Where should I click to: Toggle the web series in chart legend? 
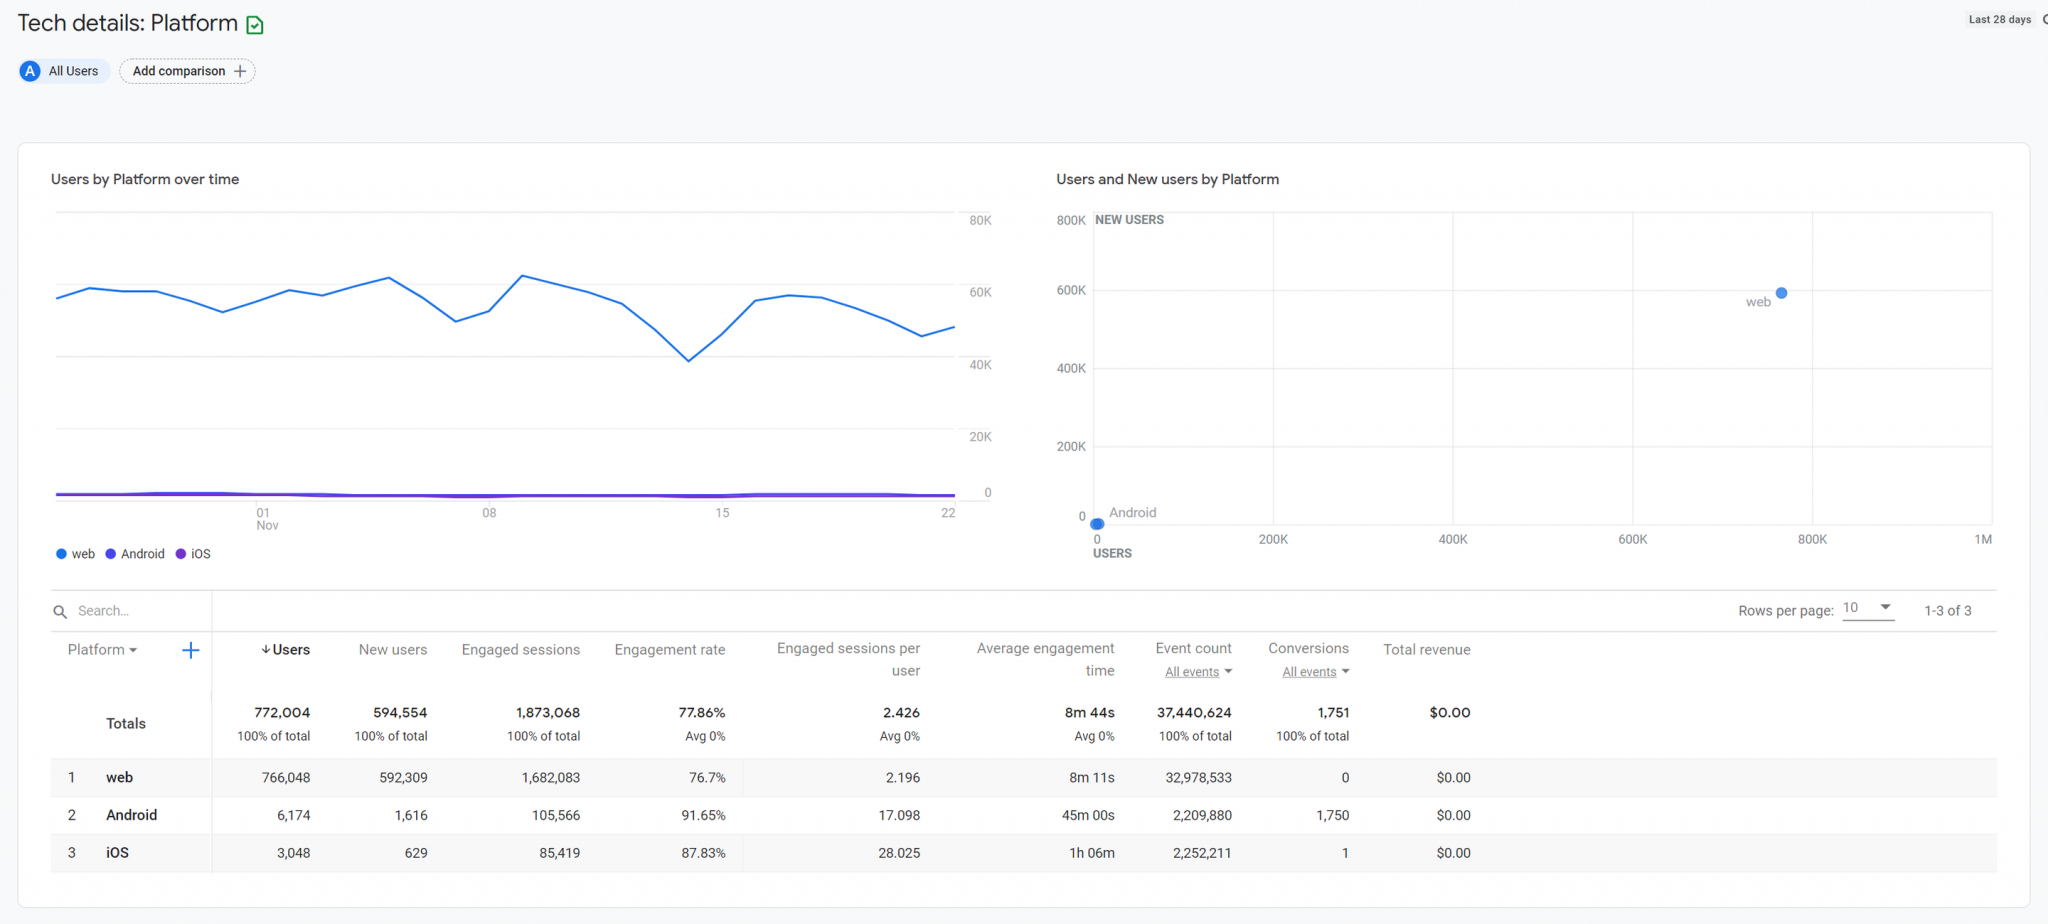point(76,554)
